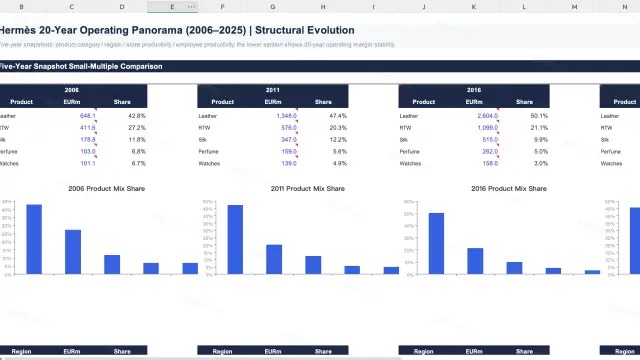Open the column E options ellipsis icon

191,7
